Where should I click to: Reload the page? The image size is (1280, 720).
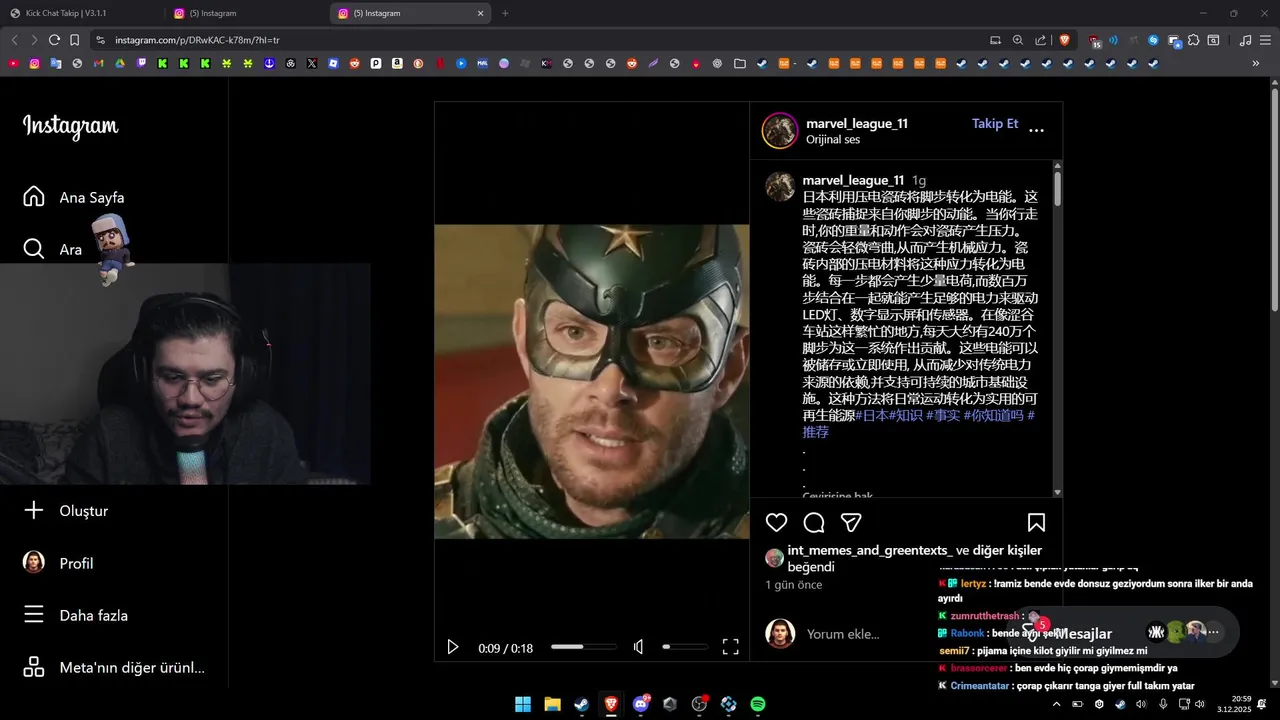click(54, 40)
